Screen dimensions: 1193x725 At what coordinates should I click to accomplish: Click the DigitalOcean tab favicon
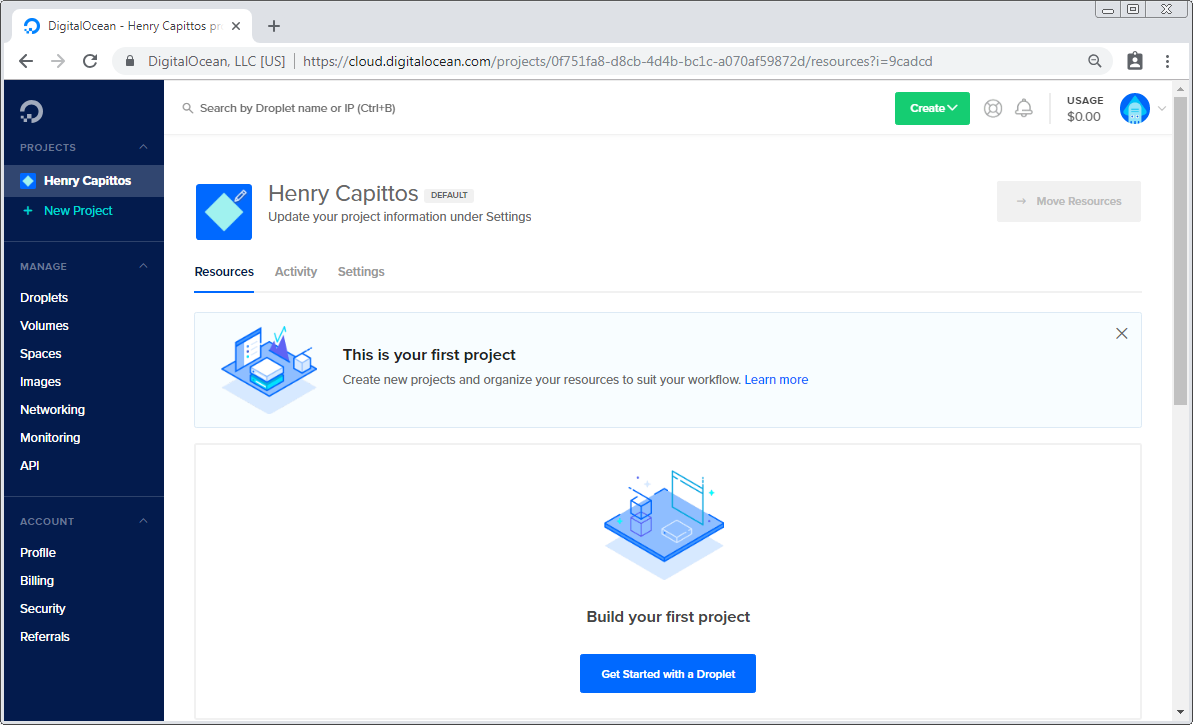(x=31, y=26)
